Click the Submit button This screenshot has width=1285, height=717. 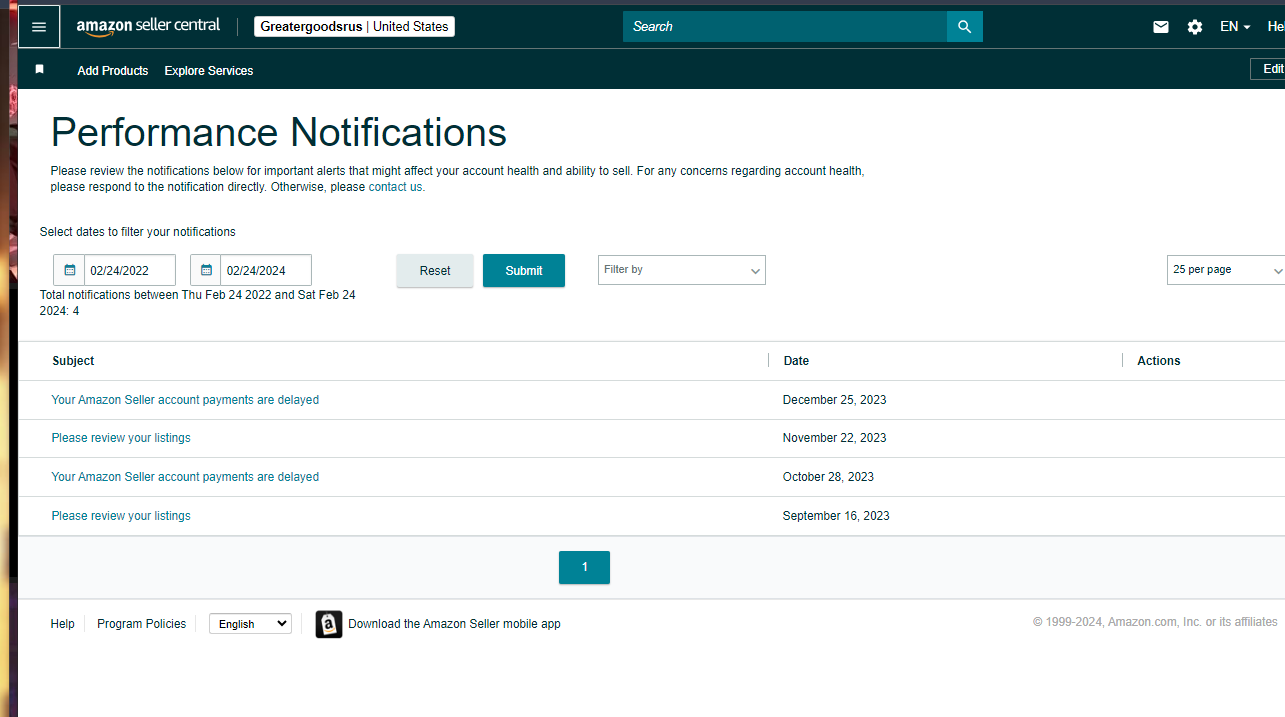click(x=524, y=270)
